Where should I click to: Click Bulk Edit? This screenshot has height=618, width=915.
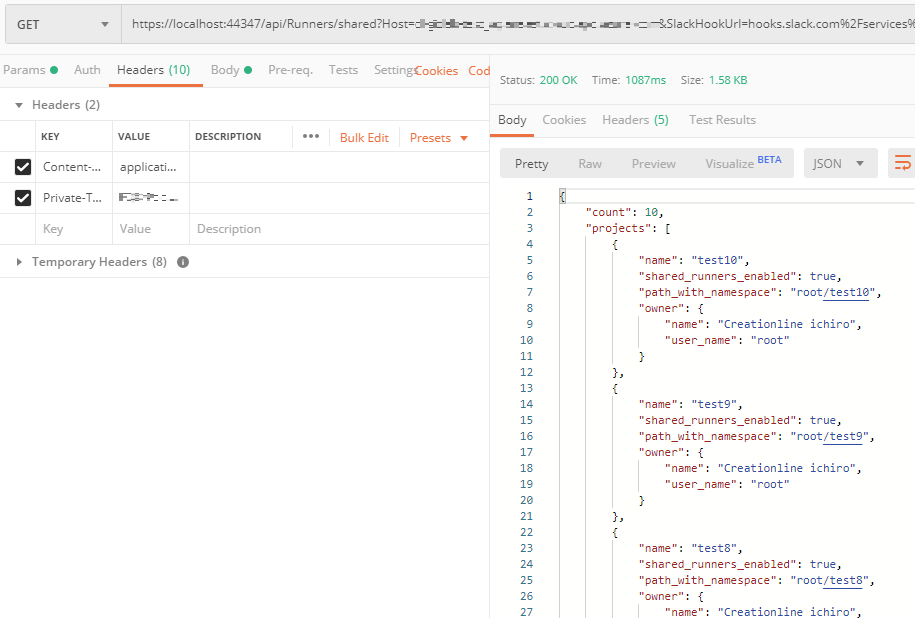pyautogui.click(x=364, y=138)
